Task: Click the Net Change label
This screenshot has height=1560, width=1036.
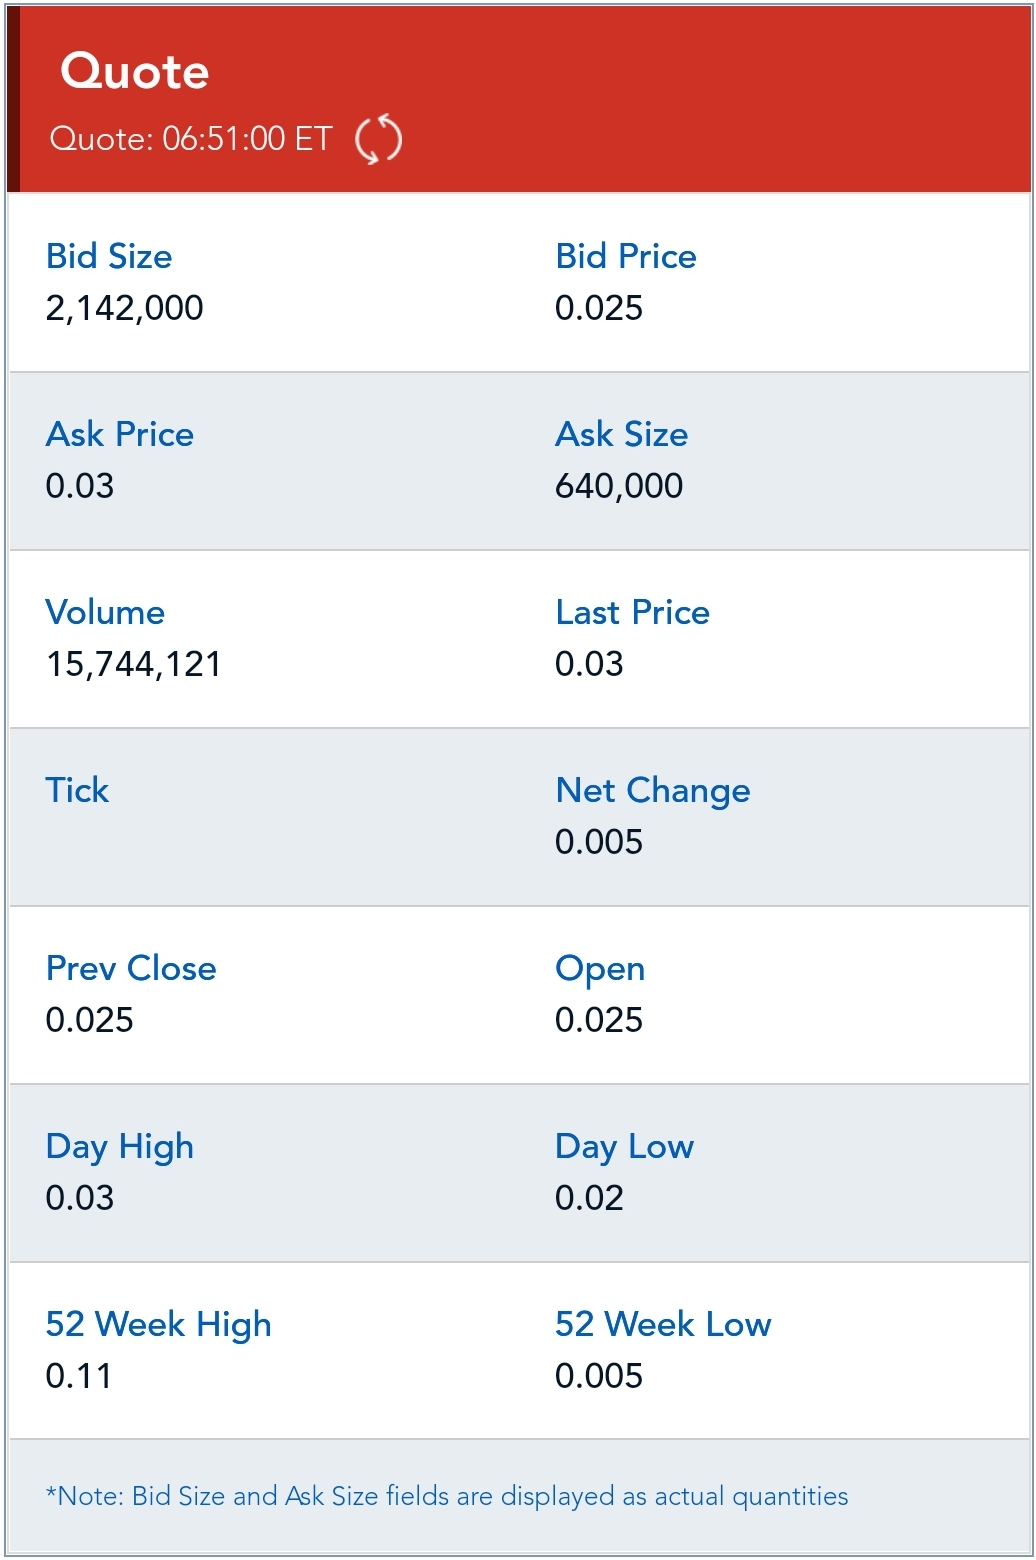Action: (x=653, y=791)
